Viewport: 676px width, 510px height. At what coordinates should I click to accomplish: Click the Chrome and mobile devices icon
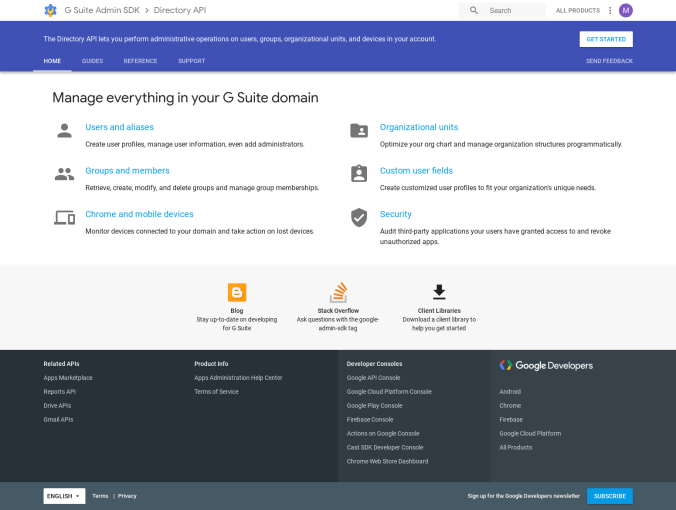pyautogui.click(x=65, y=218)
